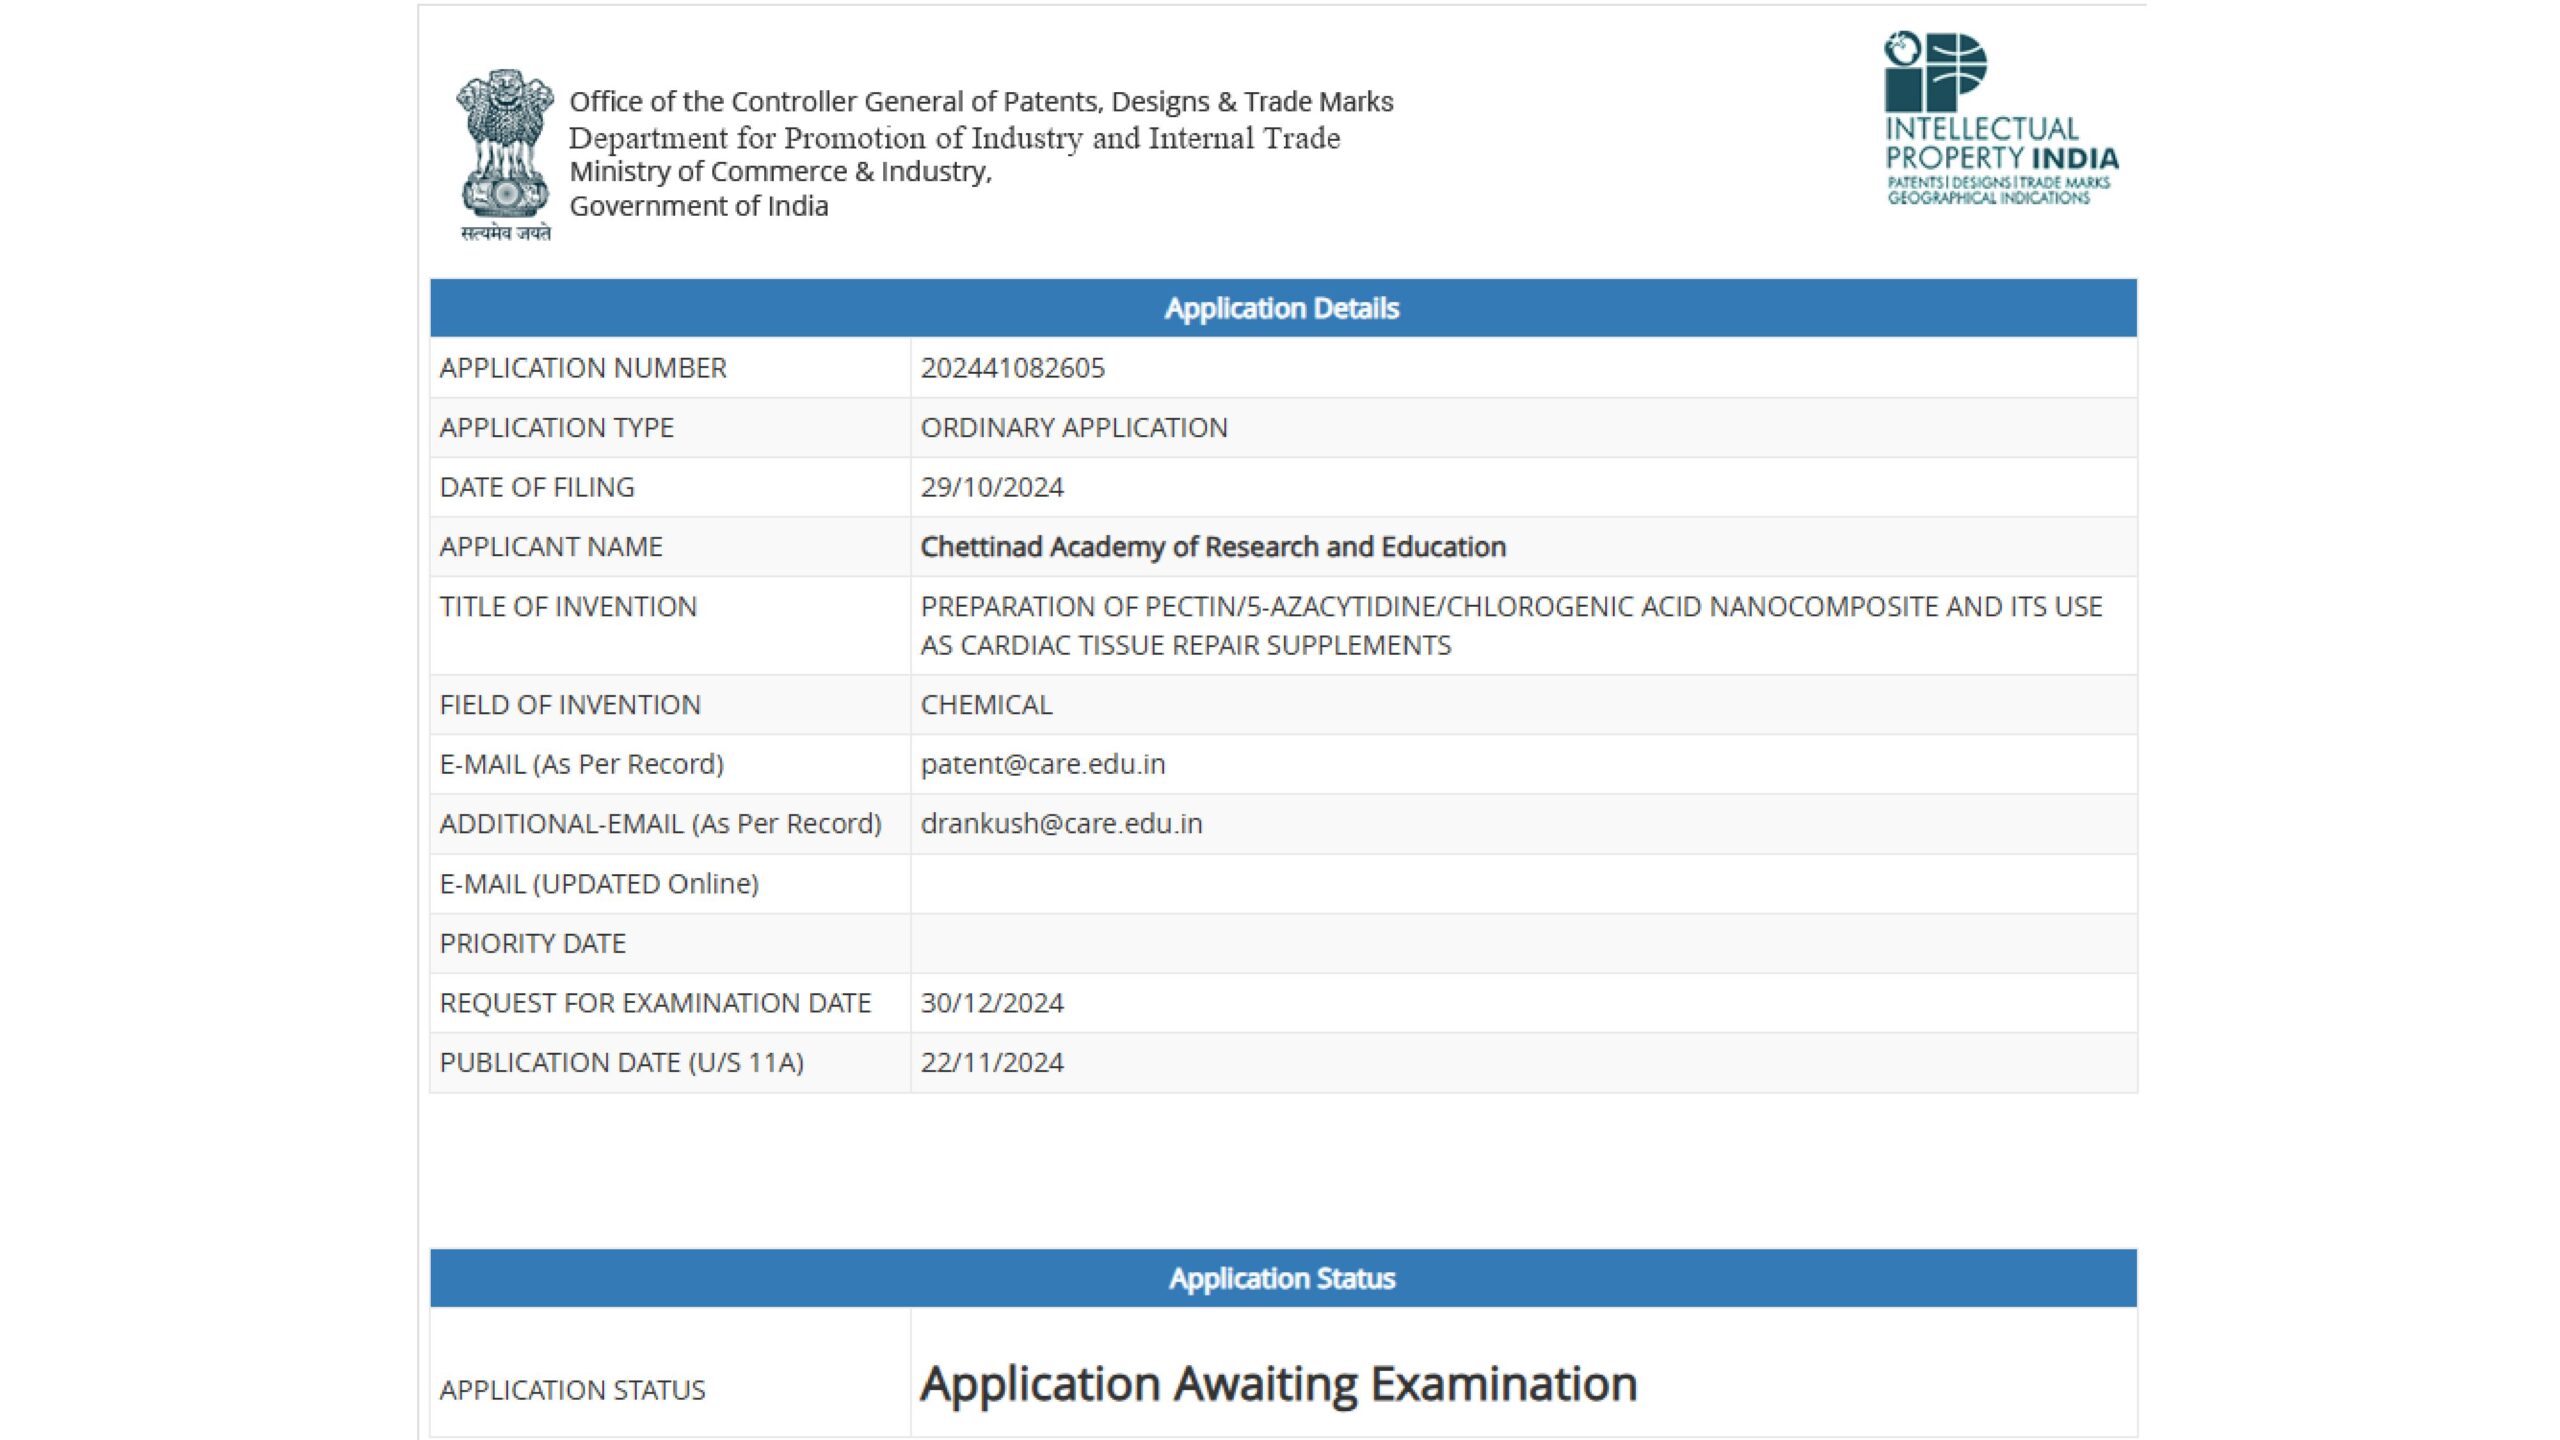The image size is (2560, 1440).
Task: Click the title of invention text
Action: (1510, 625)
